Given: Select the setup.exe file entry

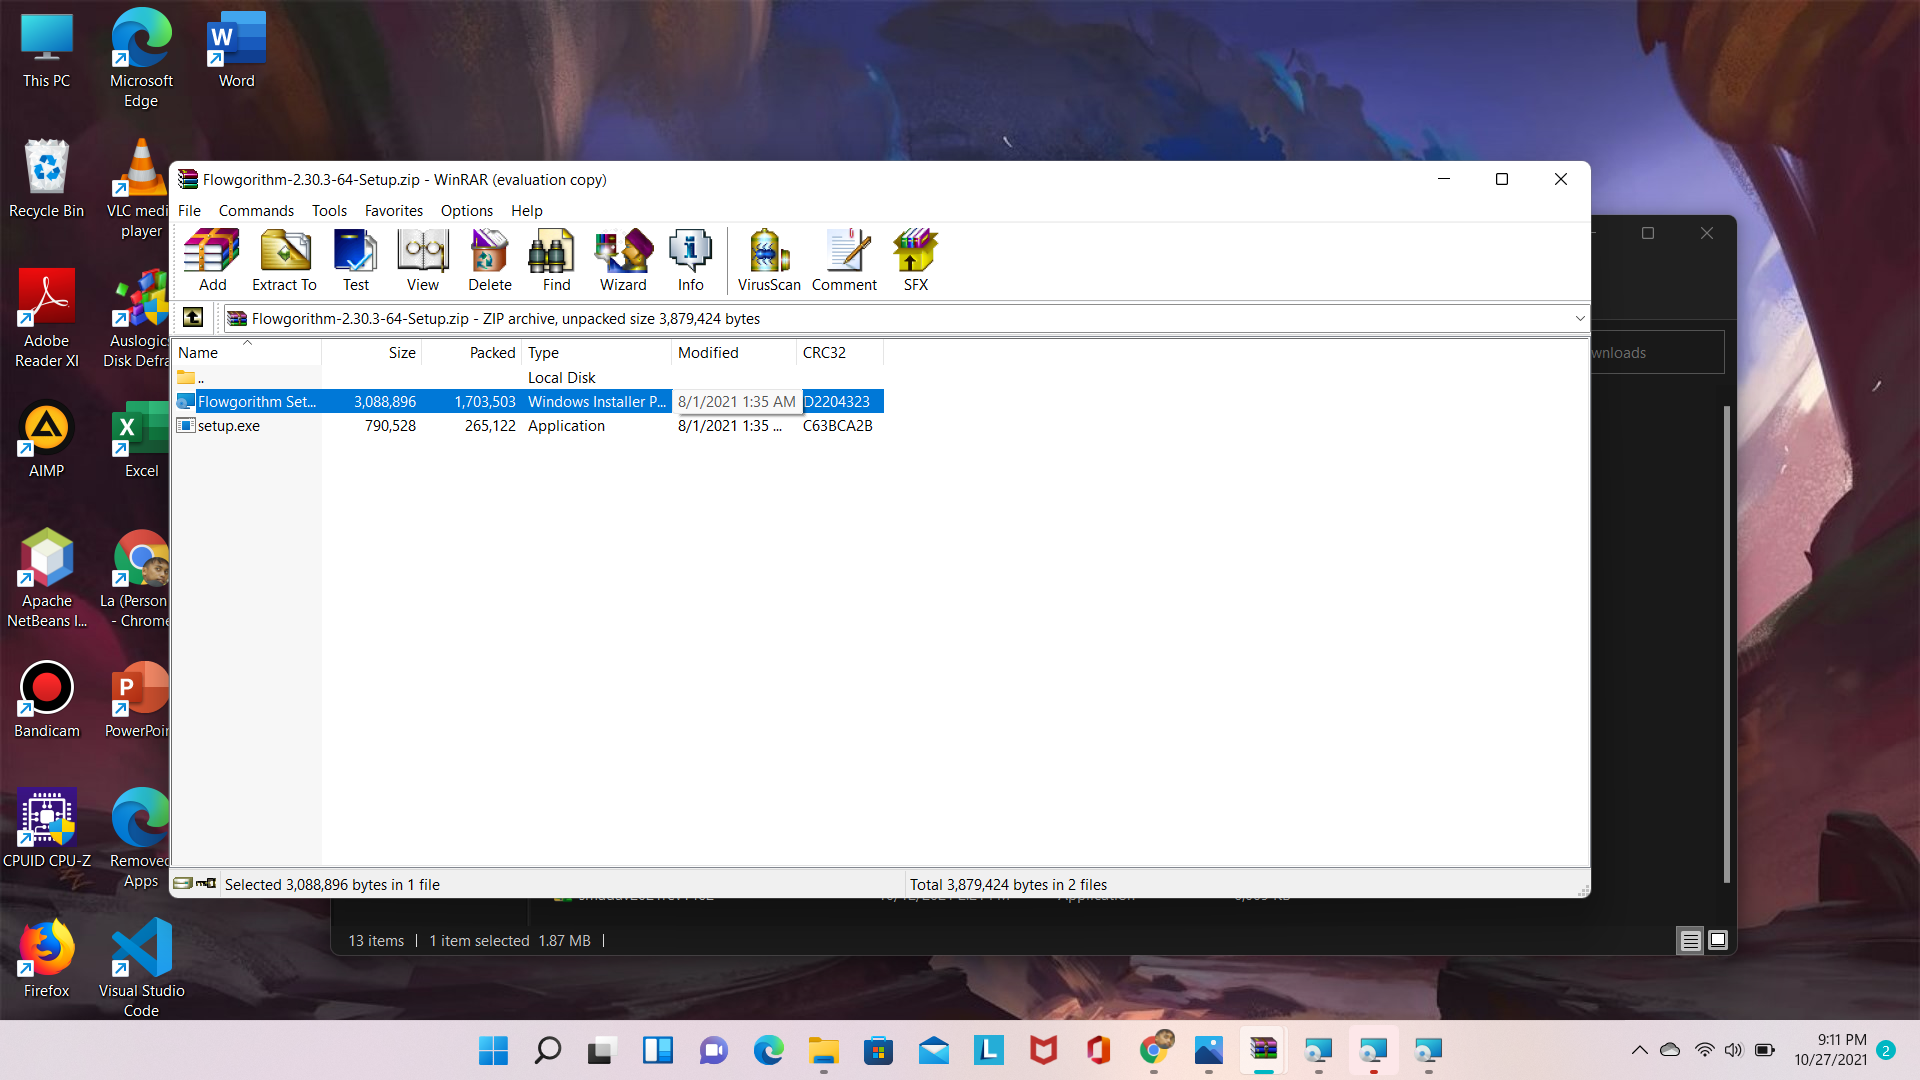Looking at the screenshot, I should [229, 426].
